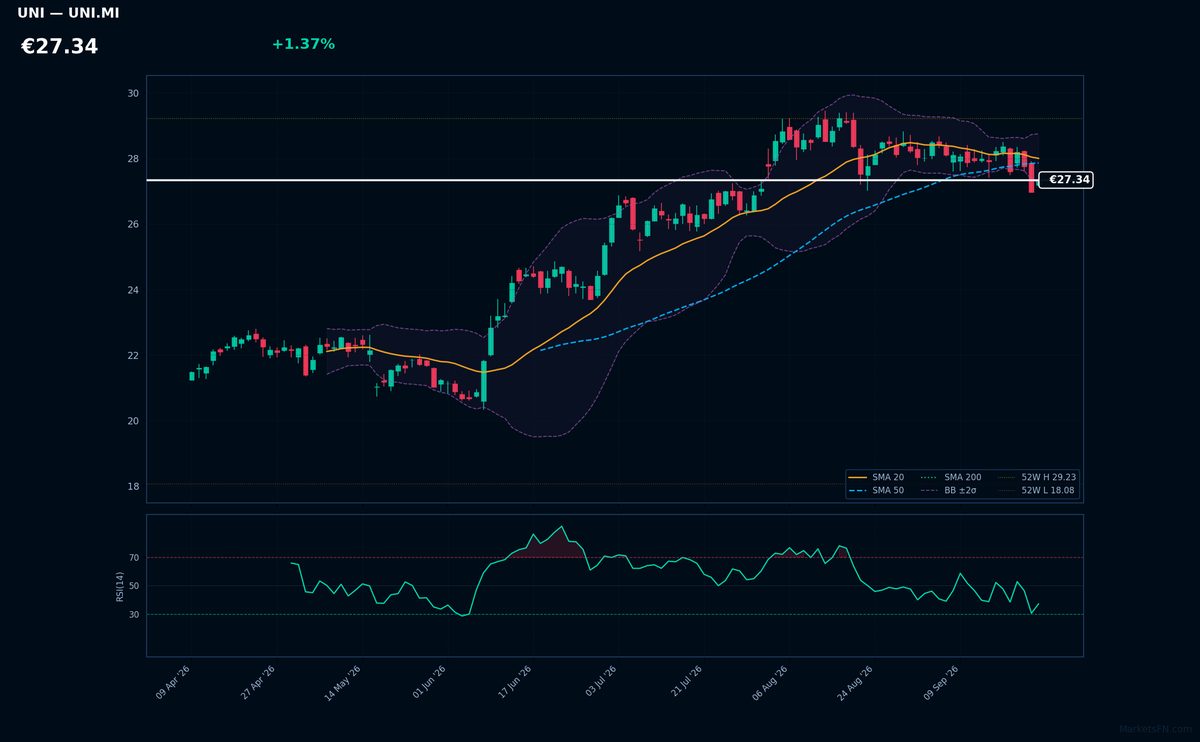Viewport: 1200px width, 742px height.
Task: Click the 24 price axis label
Action: click(133, 290)
